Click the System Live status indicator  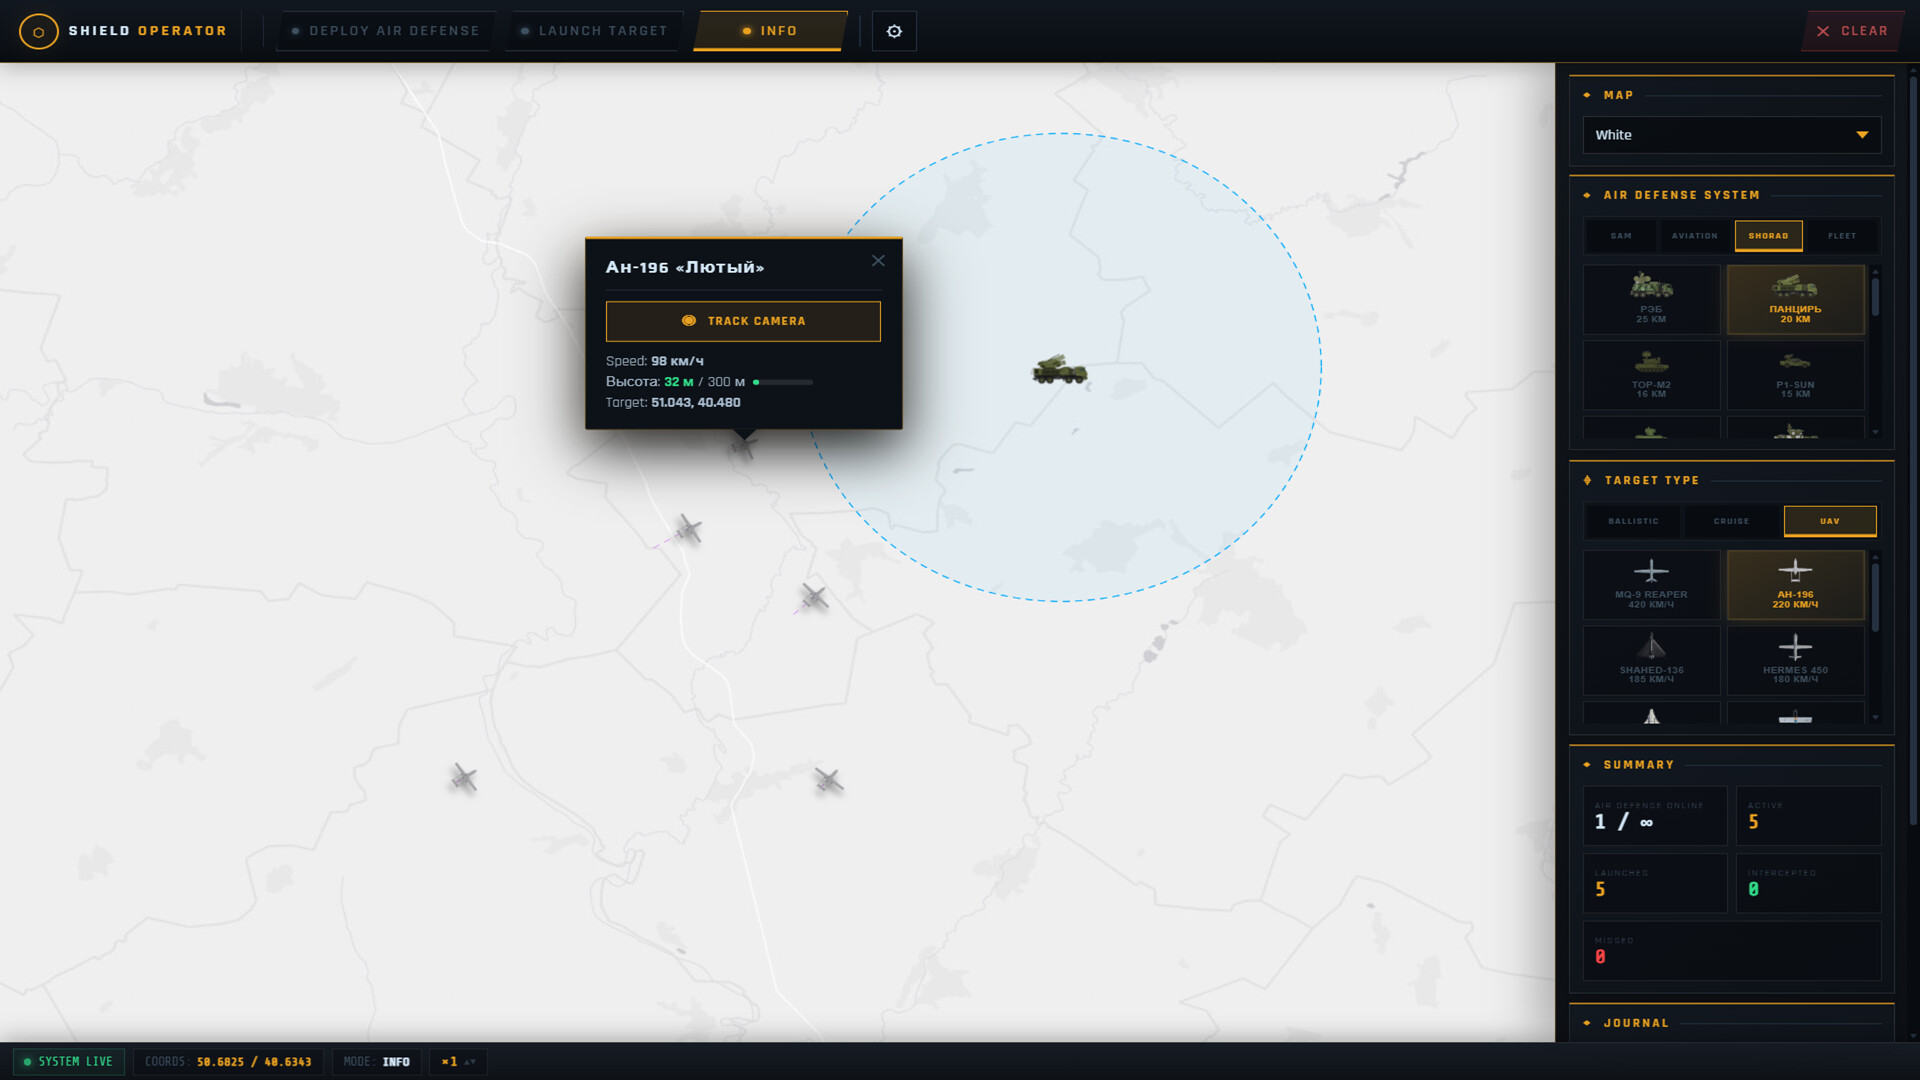tap(69, 1062)
